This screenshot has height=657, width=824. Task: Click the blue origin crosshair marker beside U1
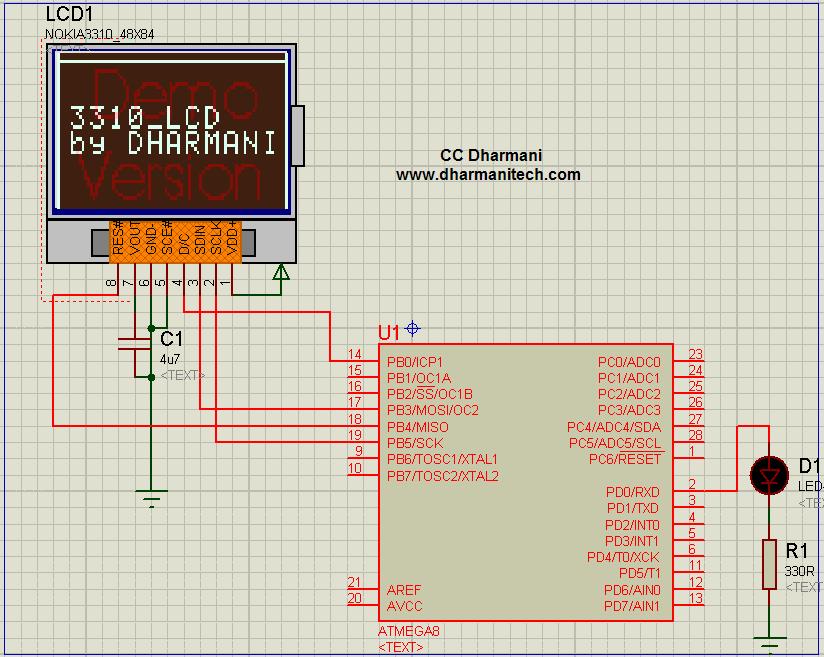coord(413,329)
